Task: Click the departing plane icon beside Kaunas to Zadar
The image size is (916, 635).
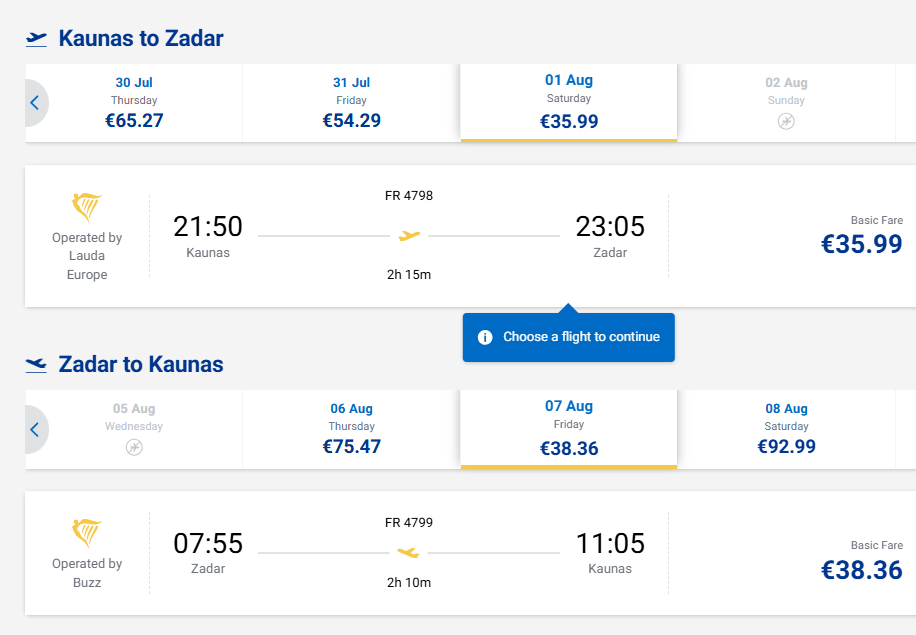Action: pos(36,39)
